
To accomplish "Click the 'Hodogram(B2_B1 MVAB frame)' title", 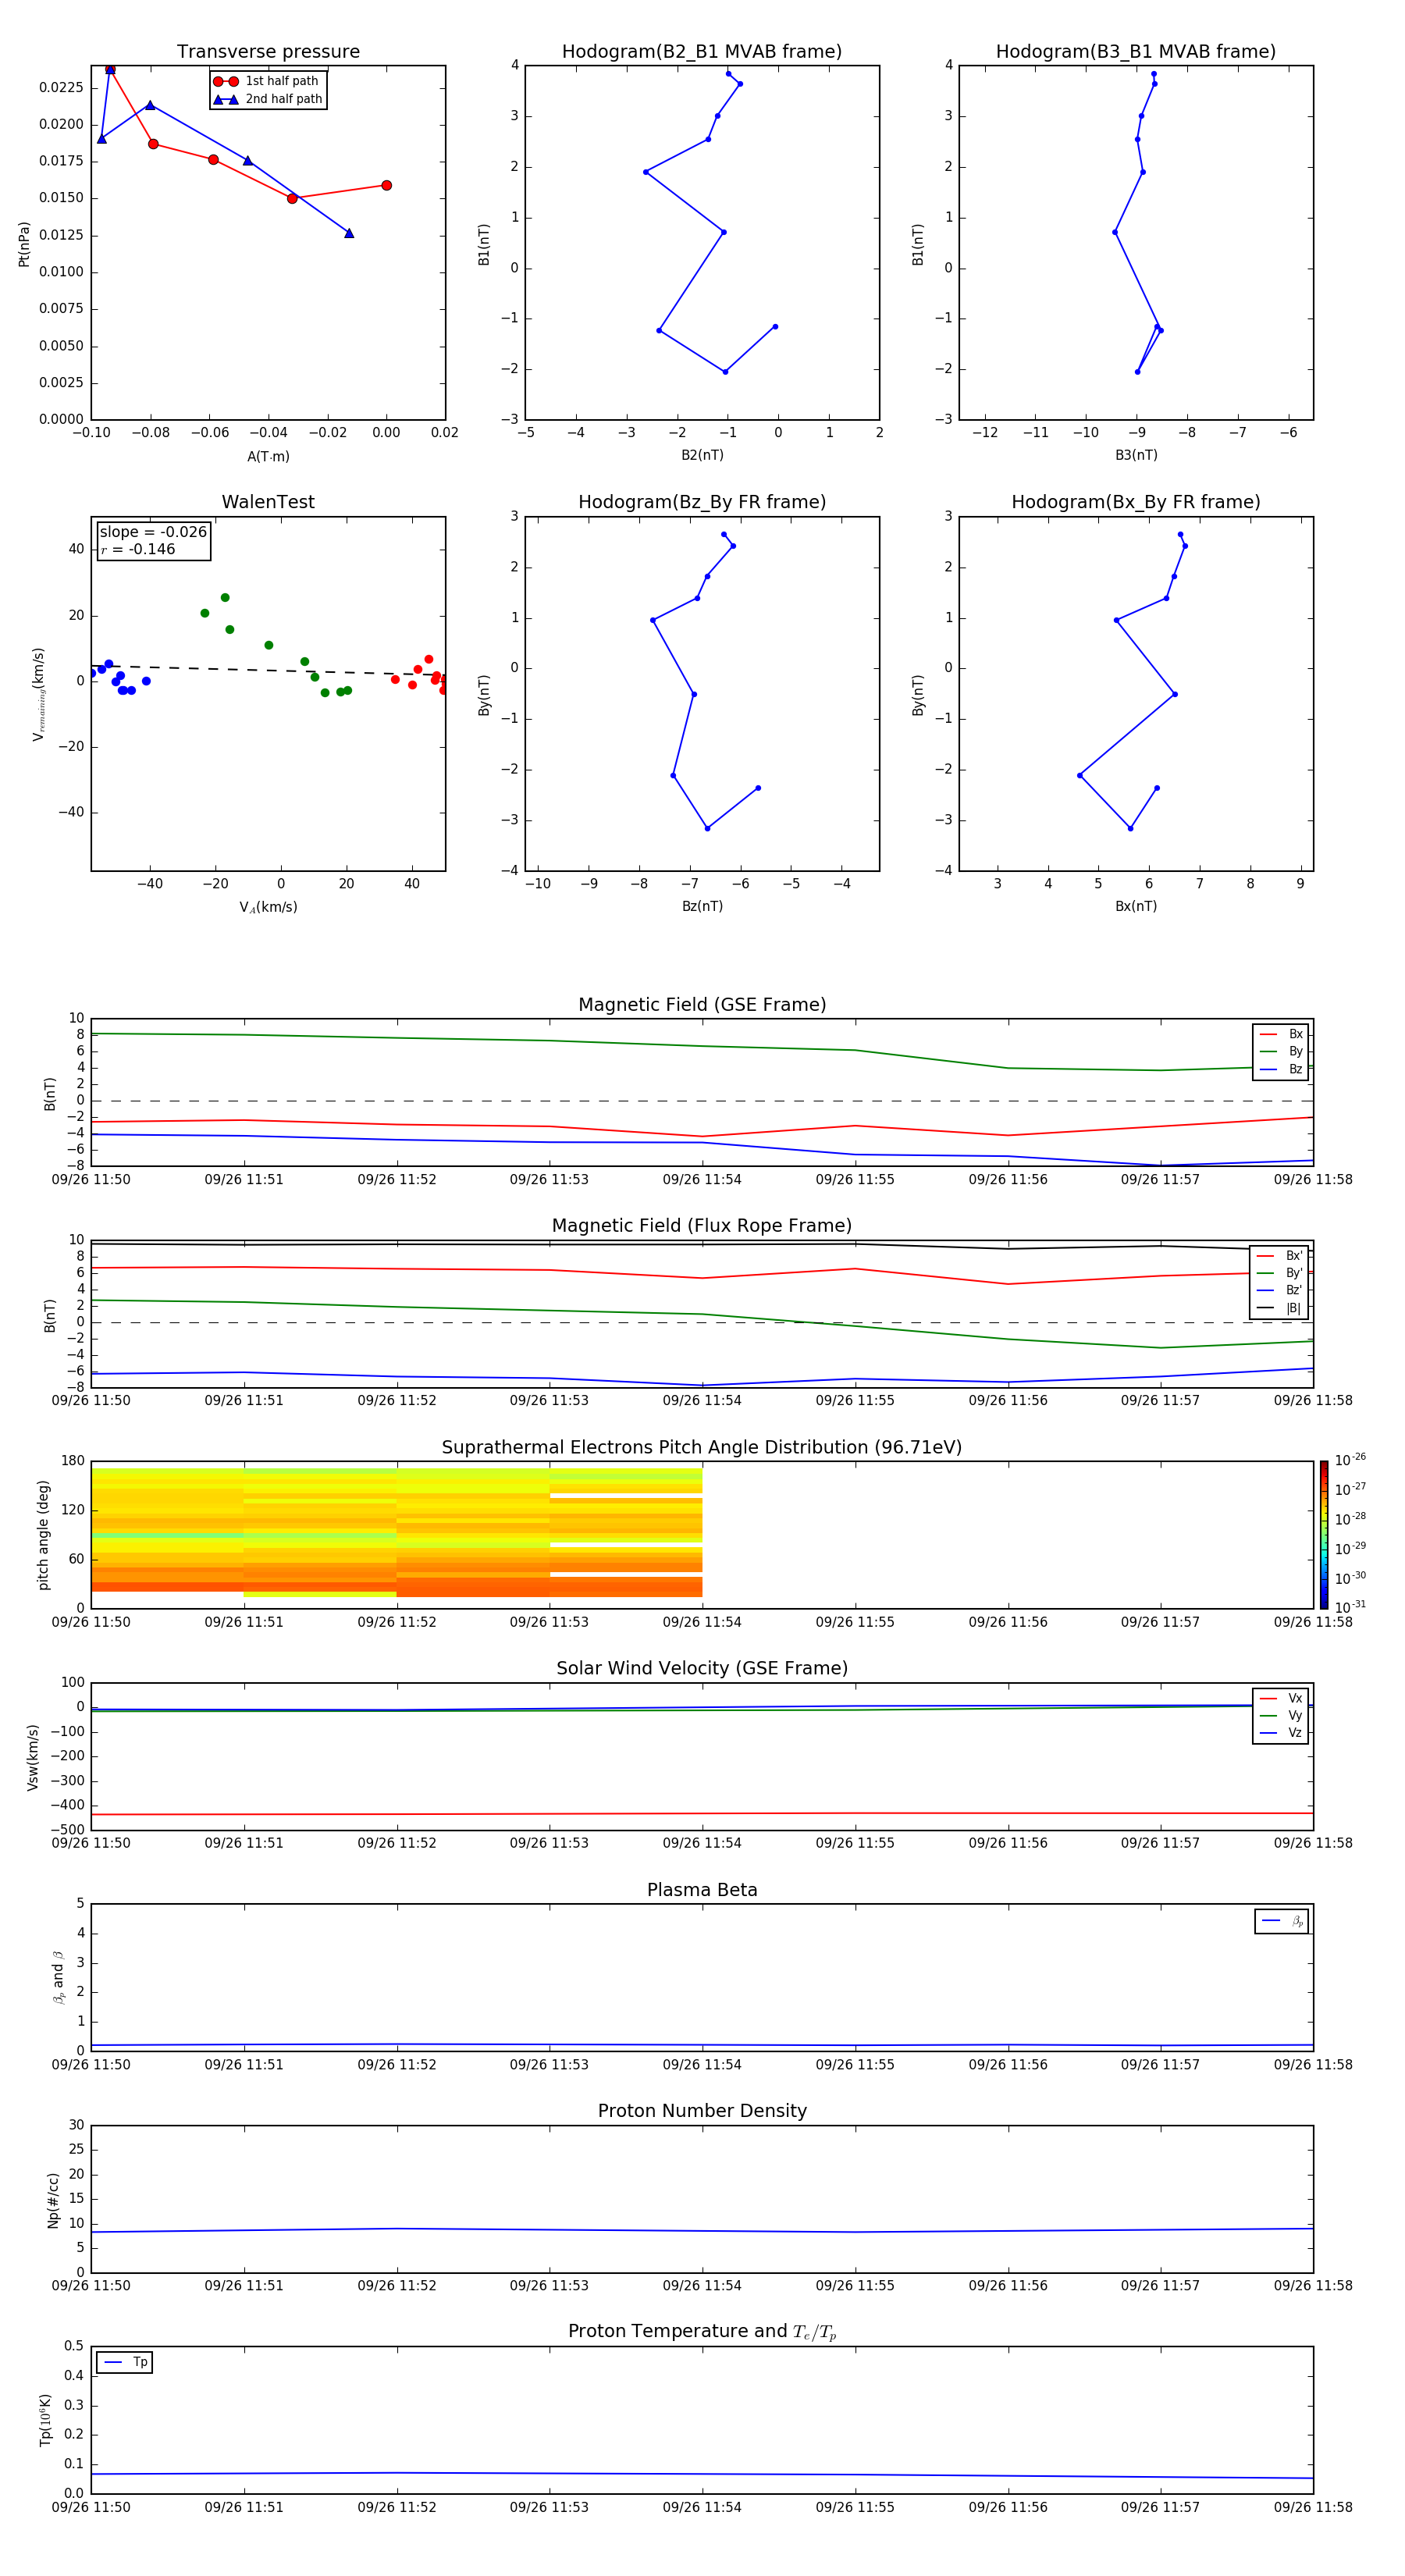I will pyautogui.click(x=702, y=52).
